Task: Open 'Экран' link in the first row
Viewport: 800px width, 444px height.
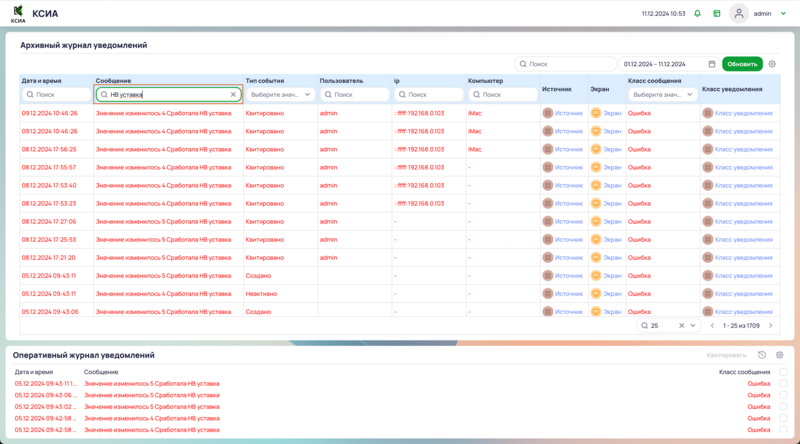Action: [x=606, y=113]
